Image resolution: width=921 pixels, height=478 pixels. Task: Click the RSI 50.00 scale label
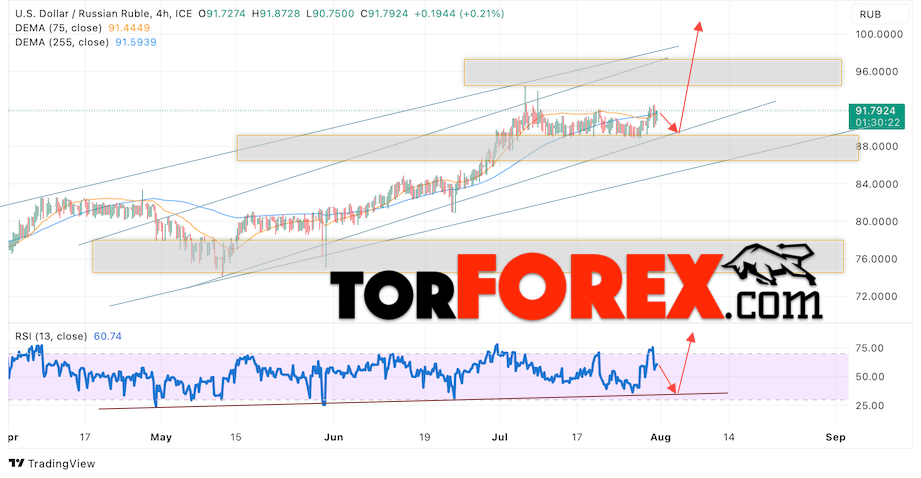pyautogui.click(x=869, y=377)
